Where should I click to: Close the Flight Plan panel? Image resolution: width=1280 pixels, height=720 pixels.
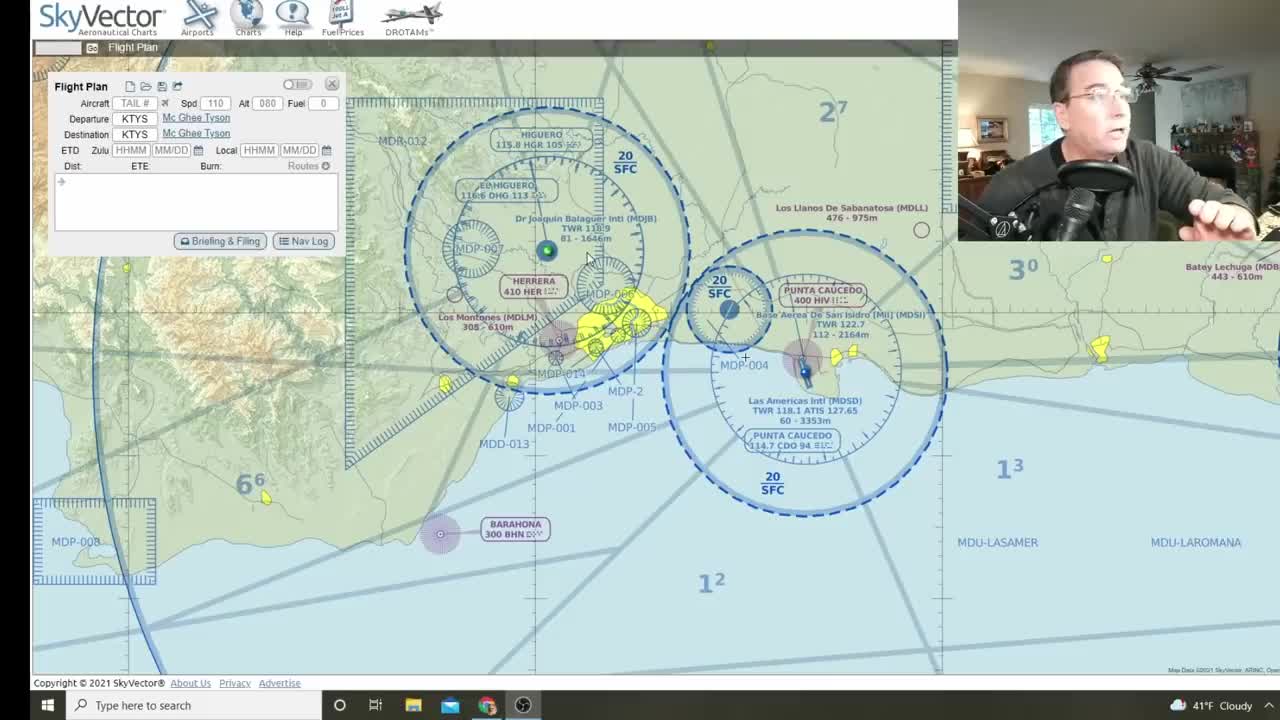point(332,85)
